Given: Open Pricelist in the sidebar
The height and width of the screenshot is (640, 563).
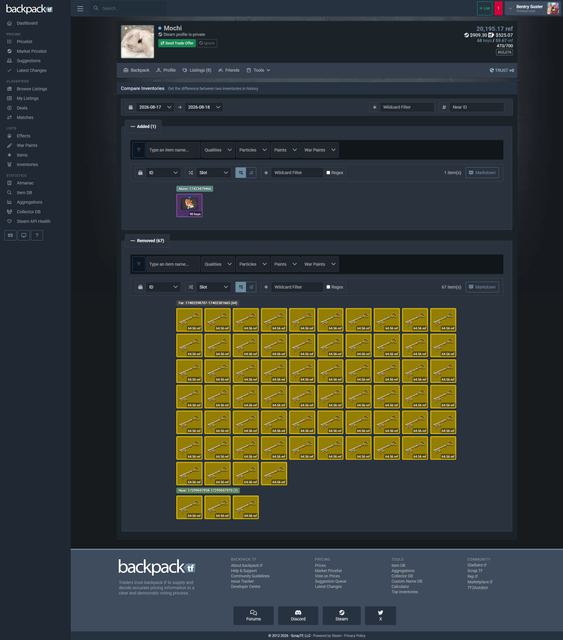Looking at the screenshot, I should 24,42.
